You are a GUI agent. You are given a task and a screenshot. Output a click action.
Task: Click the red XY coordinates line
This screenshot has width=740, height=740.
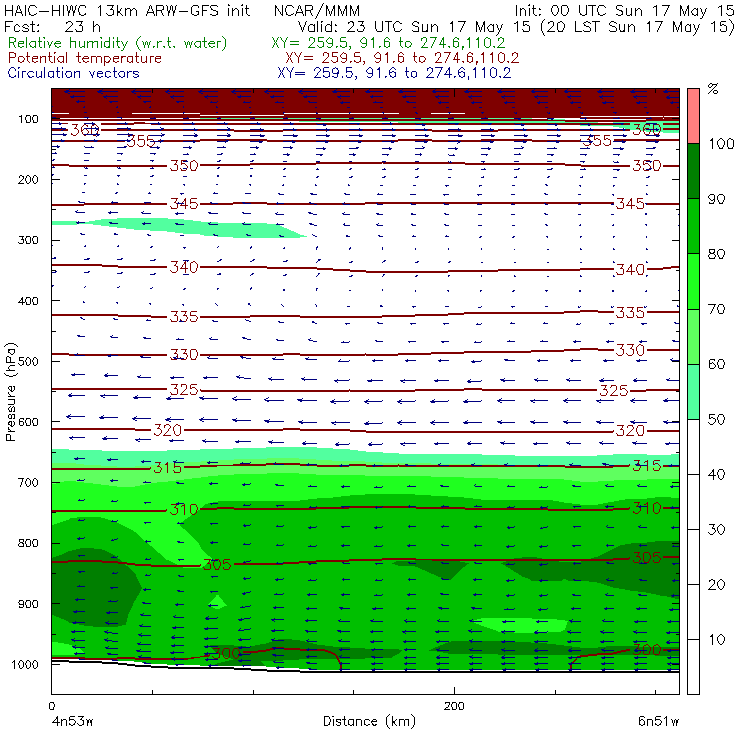coord(402,58)
